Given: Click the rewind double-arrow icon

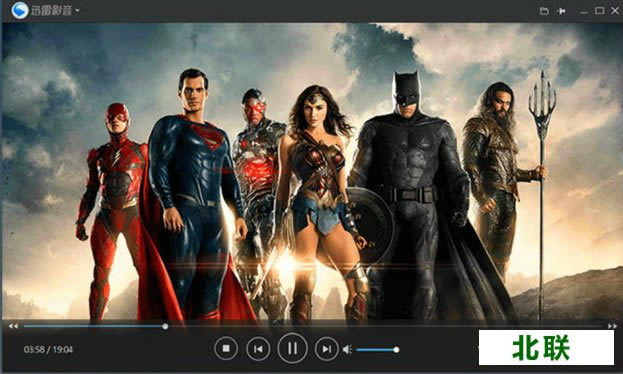Looking at the screenshot, I should 13,326.
